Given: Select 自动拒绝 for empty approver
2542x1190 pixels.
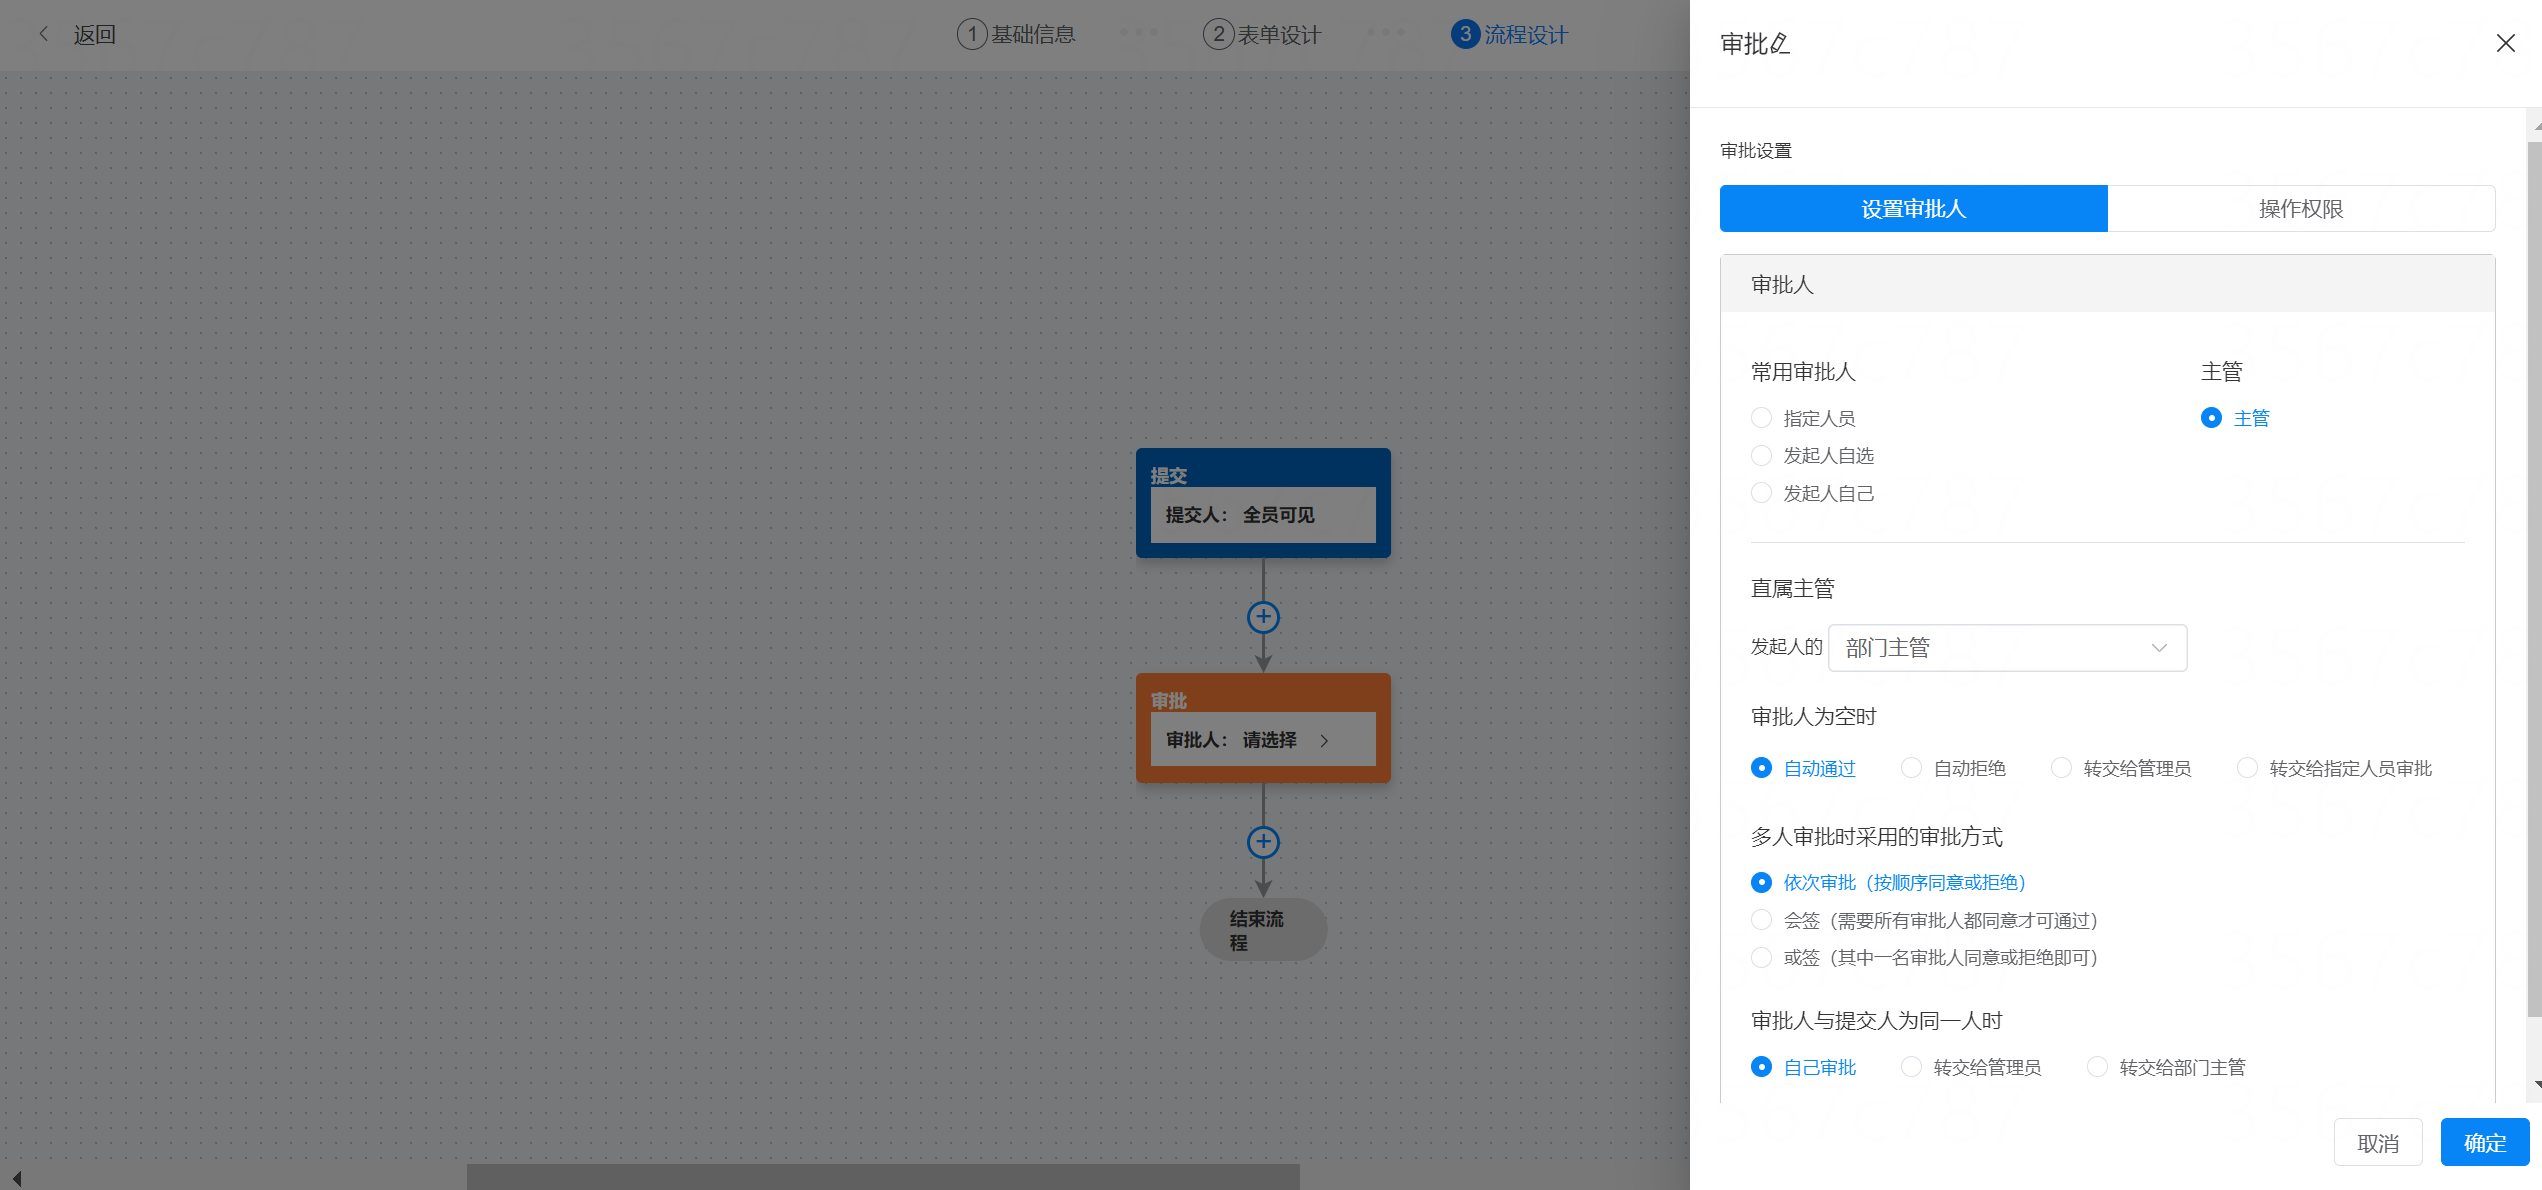Looking at the screenshot, I should tap(1911, 768).
